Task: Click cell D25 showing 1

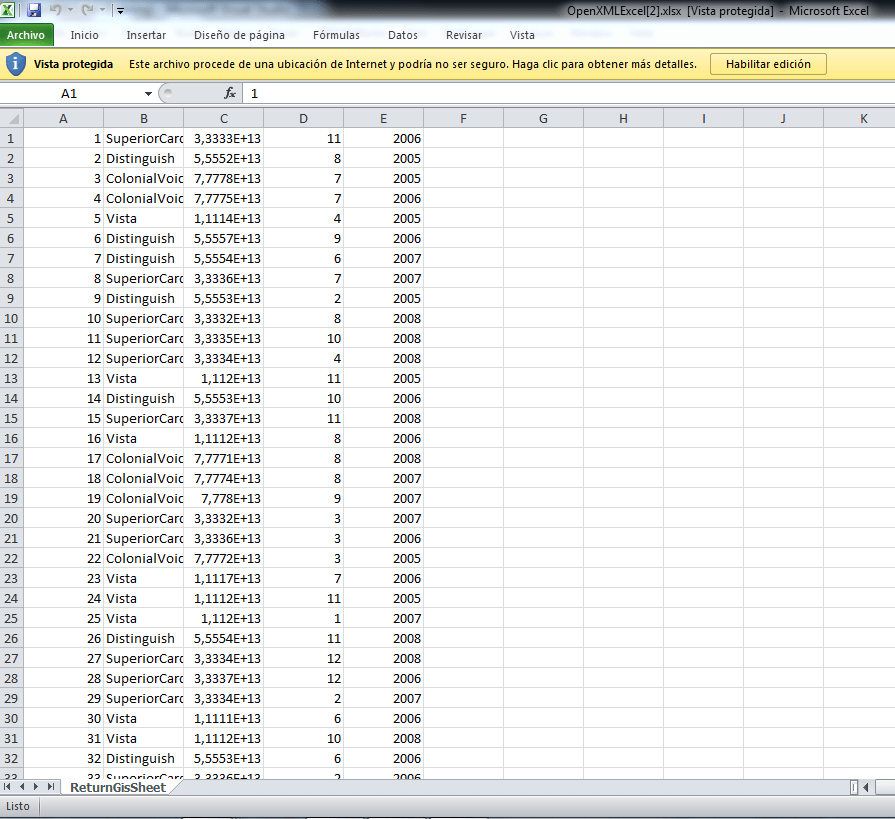Action: pyautogui.click(x=304, y=619)
